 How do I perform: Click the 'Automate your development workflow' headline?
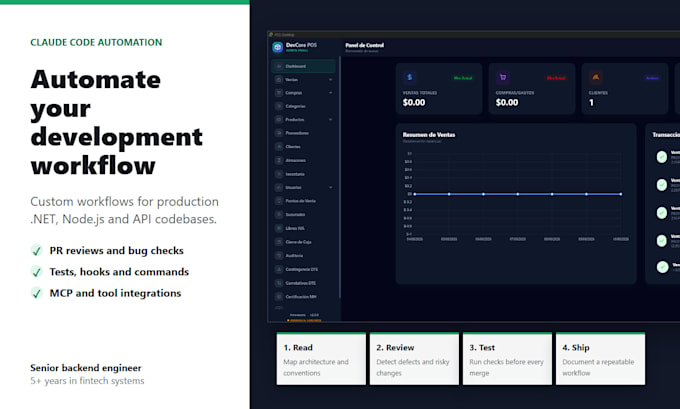click(x=116, y=123)
